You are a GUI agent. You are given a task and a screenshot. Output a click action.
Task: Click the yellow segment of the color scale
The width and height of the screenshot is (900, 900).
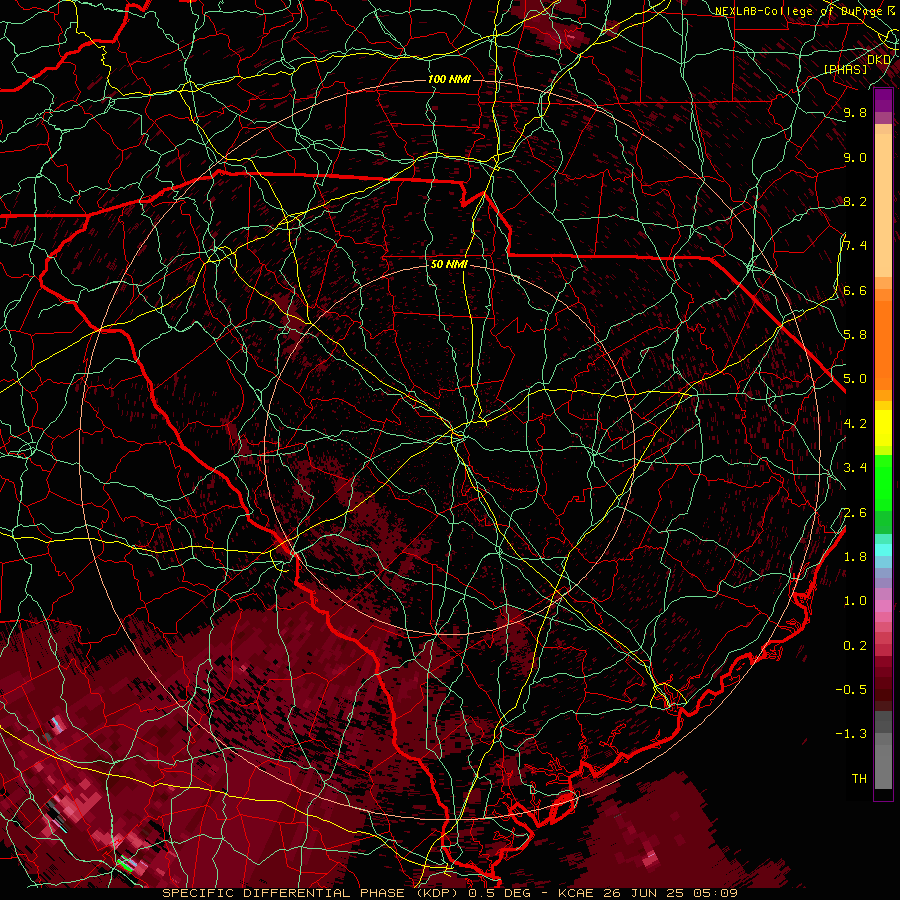(883, 428)
